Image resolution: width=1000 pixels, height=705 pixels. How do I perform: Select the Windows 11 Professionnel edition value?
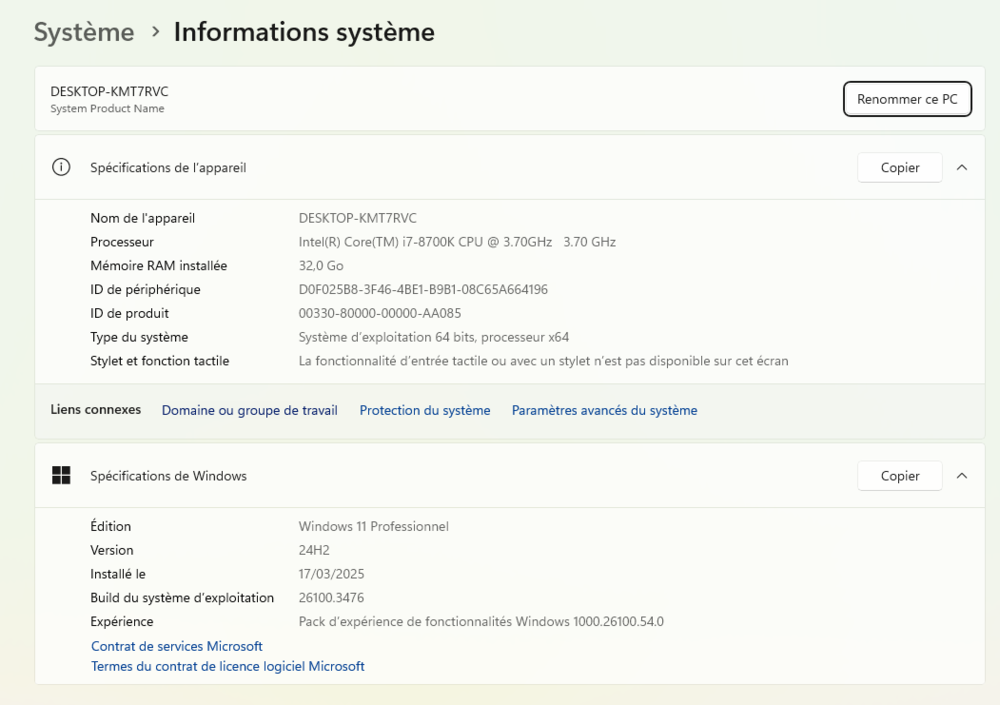click(x=373, y=526)
